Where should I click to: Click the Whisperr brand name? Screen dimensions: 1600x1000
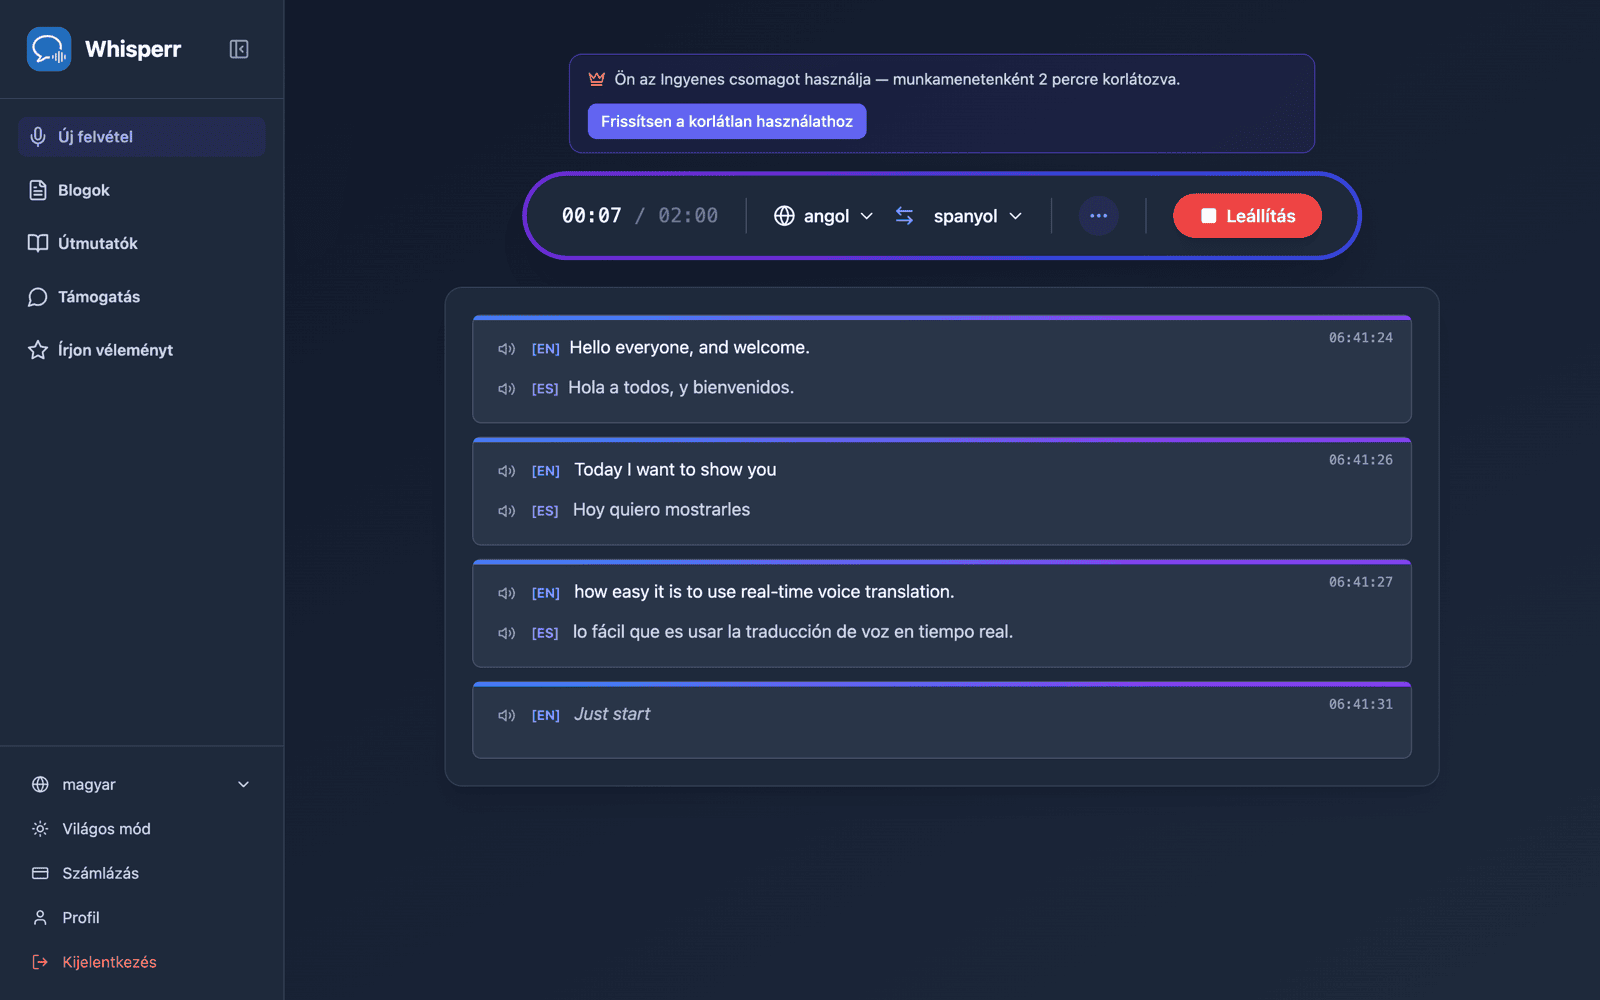(133, 49)
